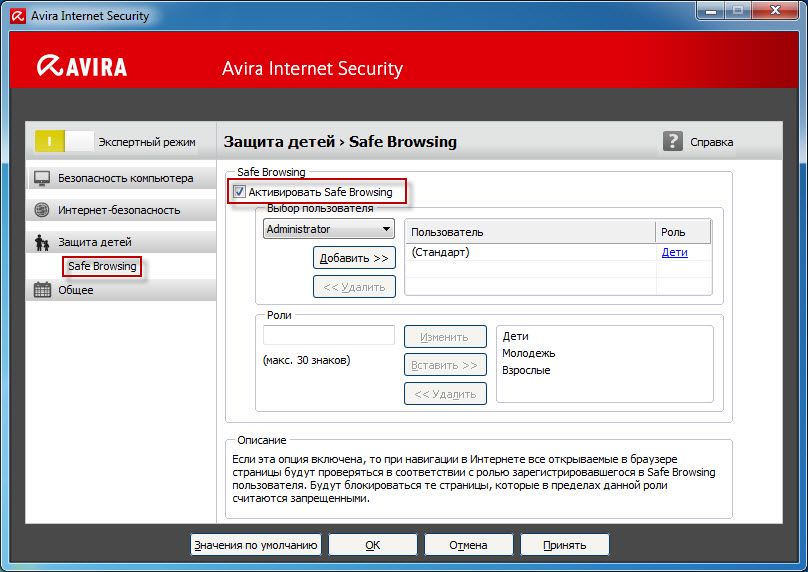The height and width of the screenshot is (572, 808).
Task: Click the Добавить >> button
Action: tap(354, 258)
